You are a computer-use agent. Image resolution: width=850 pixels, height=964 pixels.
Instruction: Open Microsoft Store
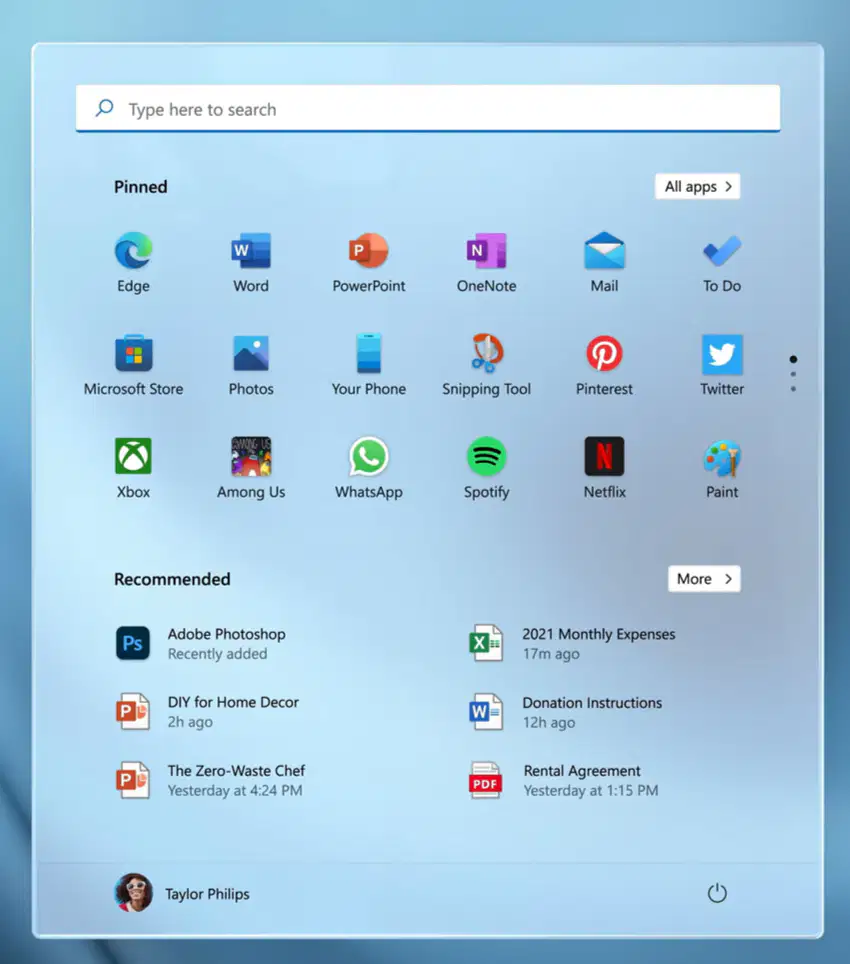133,365
